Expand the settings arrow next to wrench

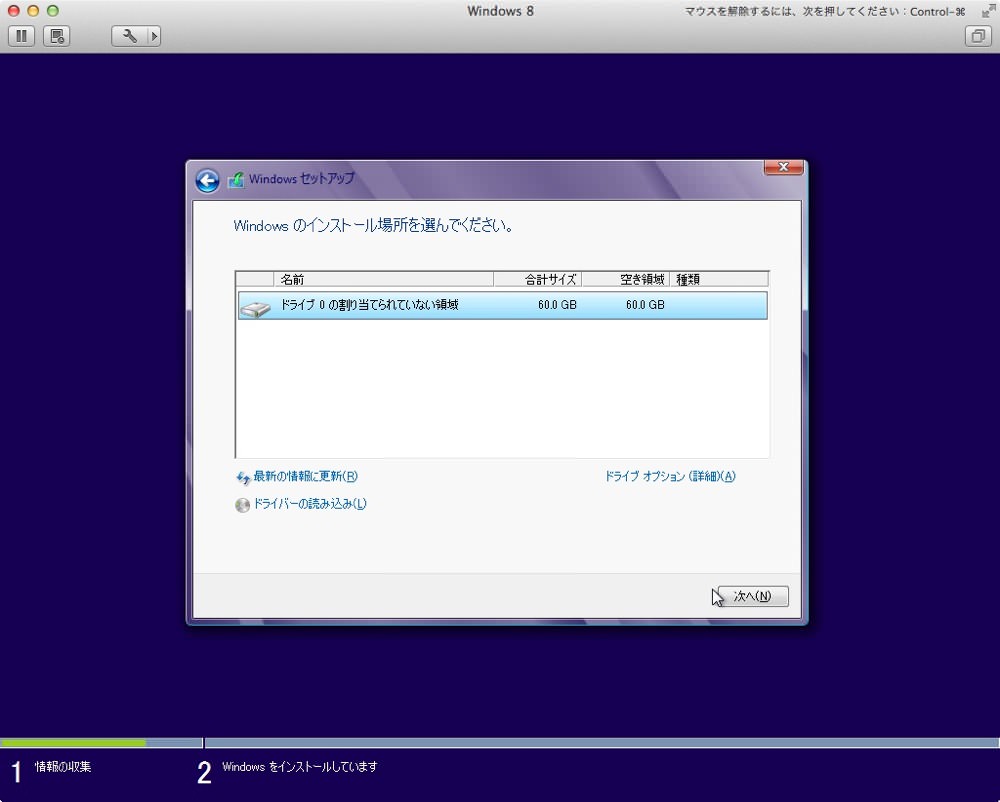[154, 36]
